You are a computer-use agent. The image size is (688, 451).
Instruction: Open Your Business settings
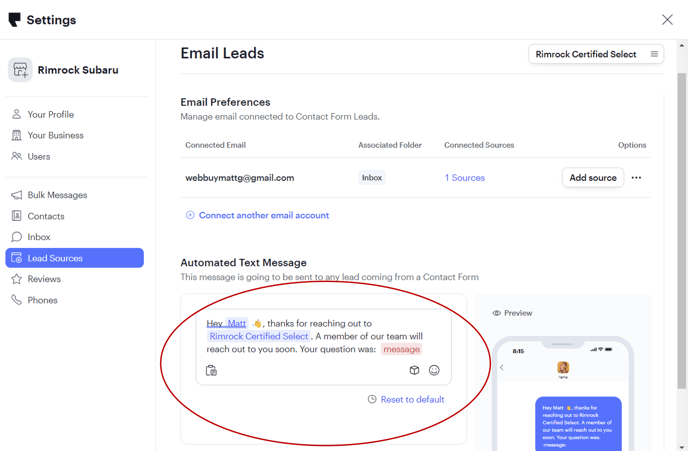click(55, 136)
